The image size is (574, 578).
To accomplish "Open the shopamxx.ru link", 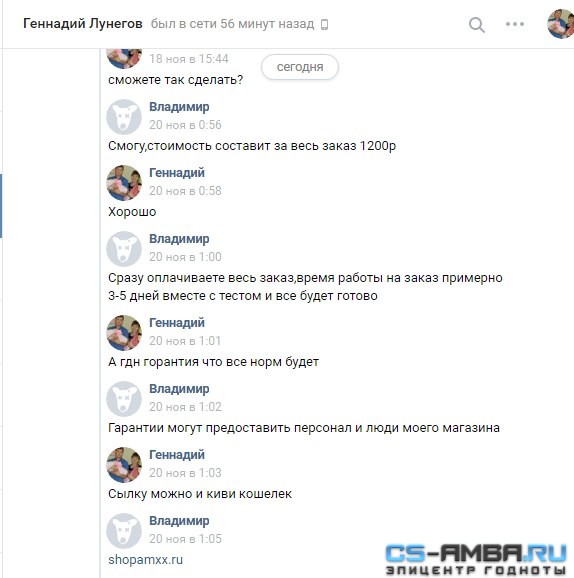I will [x=146, y=560].
